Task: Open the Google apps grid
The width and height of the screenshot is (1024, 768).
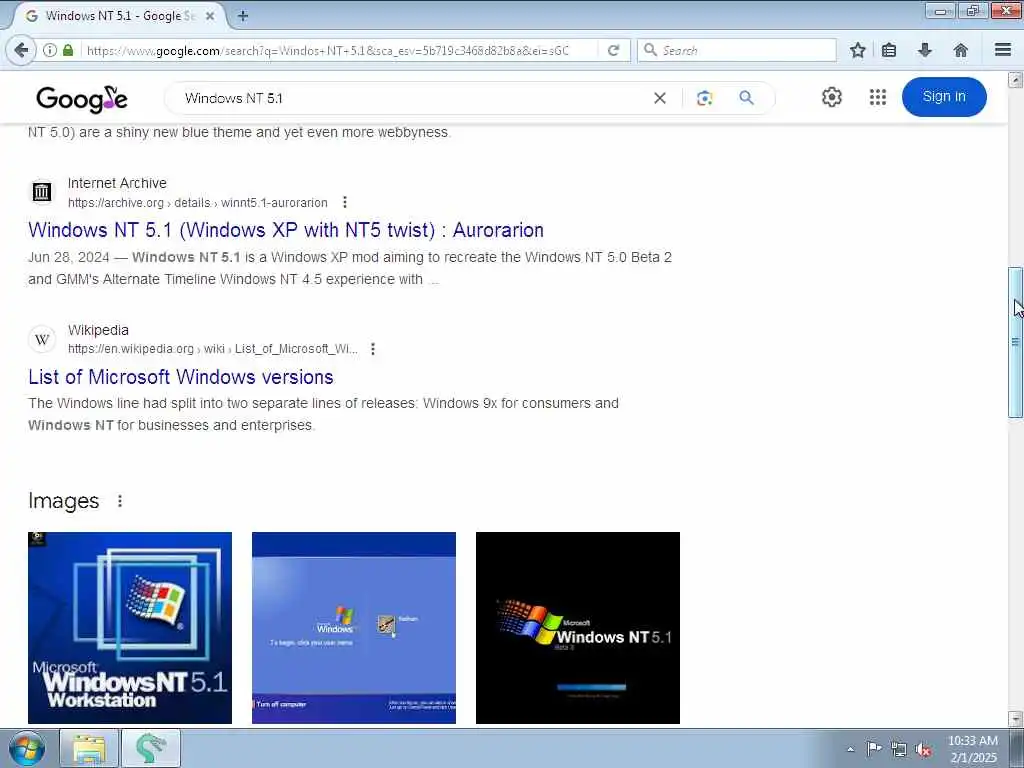Action: [x=878, y=97]
